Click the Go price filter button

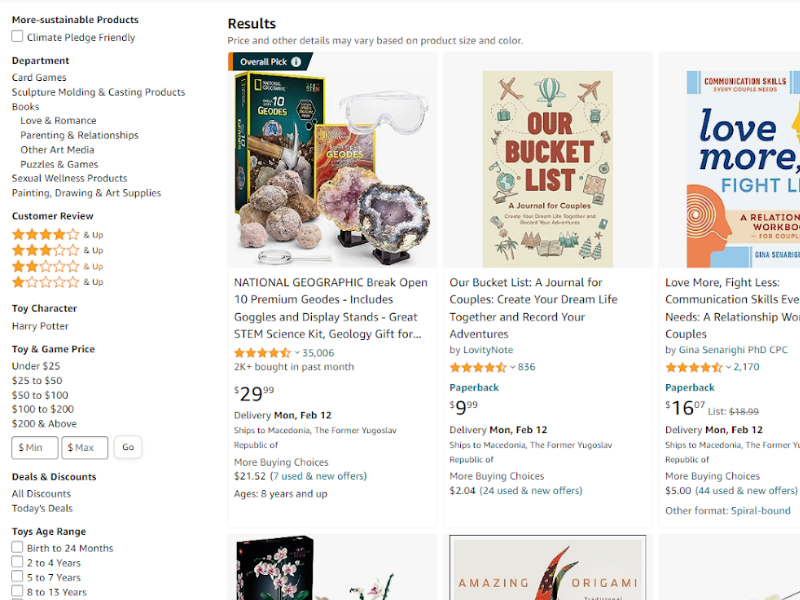tap(128, 447)
